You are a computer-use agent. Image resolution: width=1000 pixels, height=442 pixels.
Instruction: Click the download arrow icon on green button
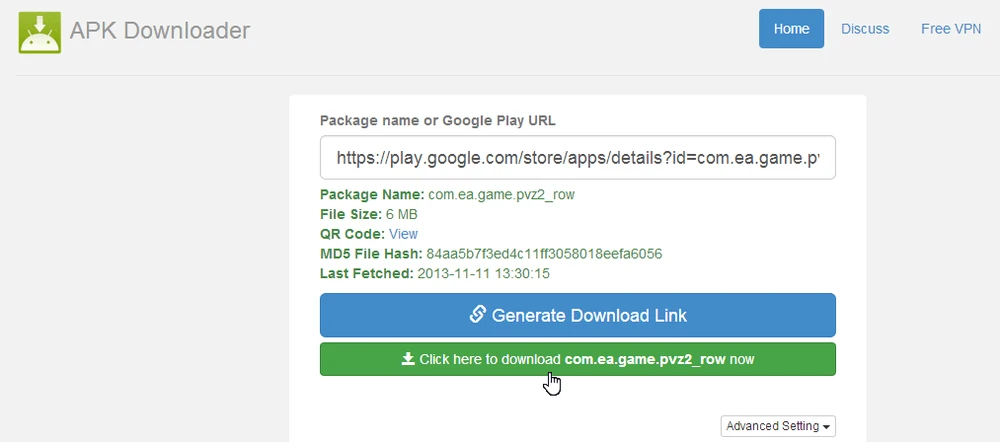pyautogui.click(x=408, y=358)
